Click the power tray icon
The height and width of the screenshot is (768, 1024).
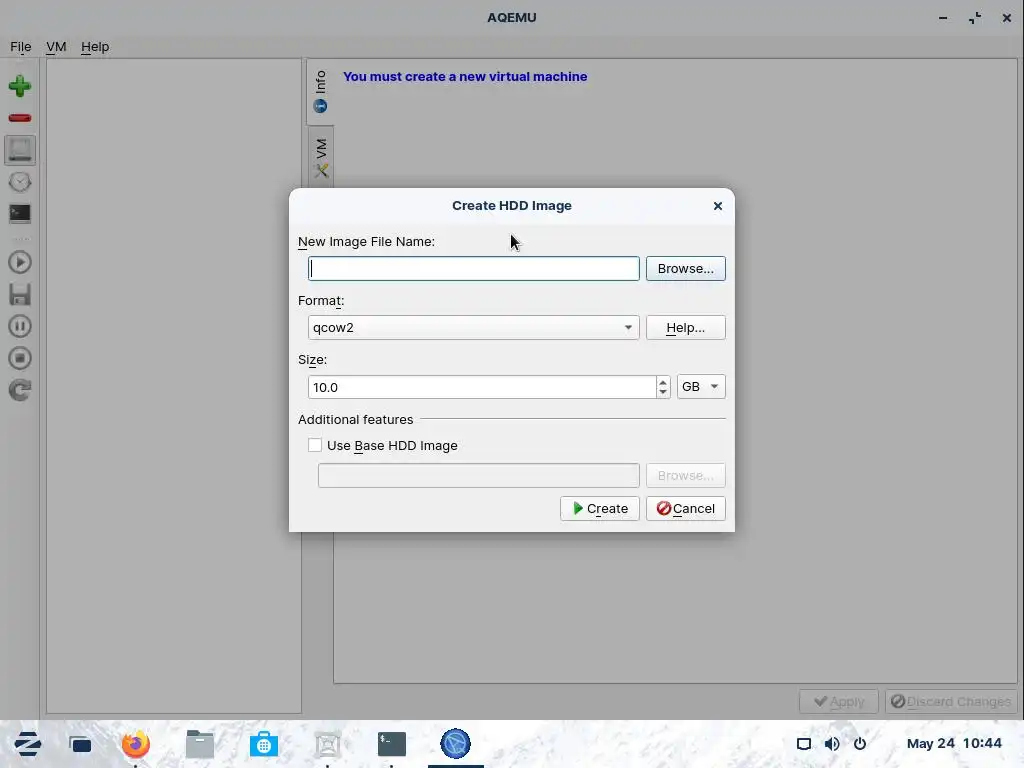click(x=860, y=744)
